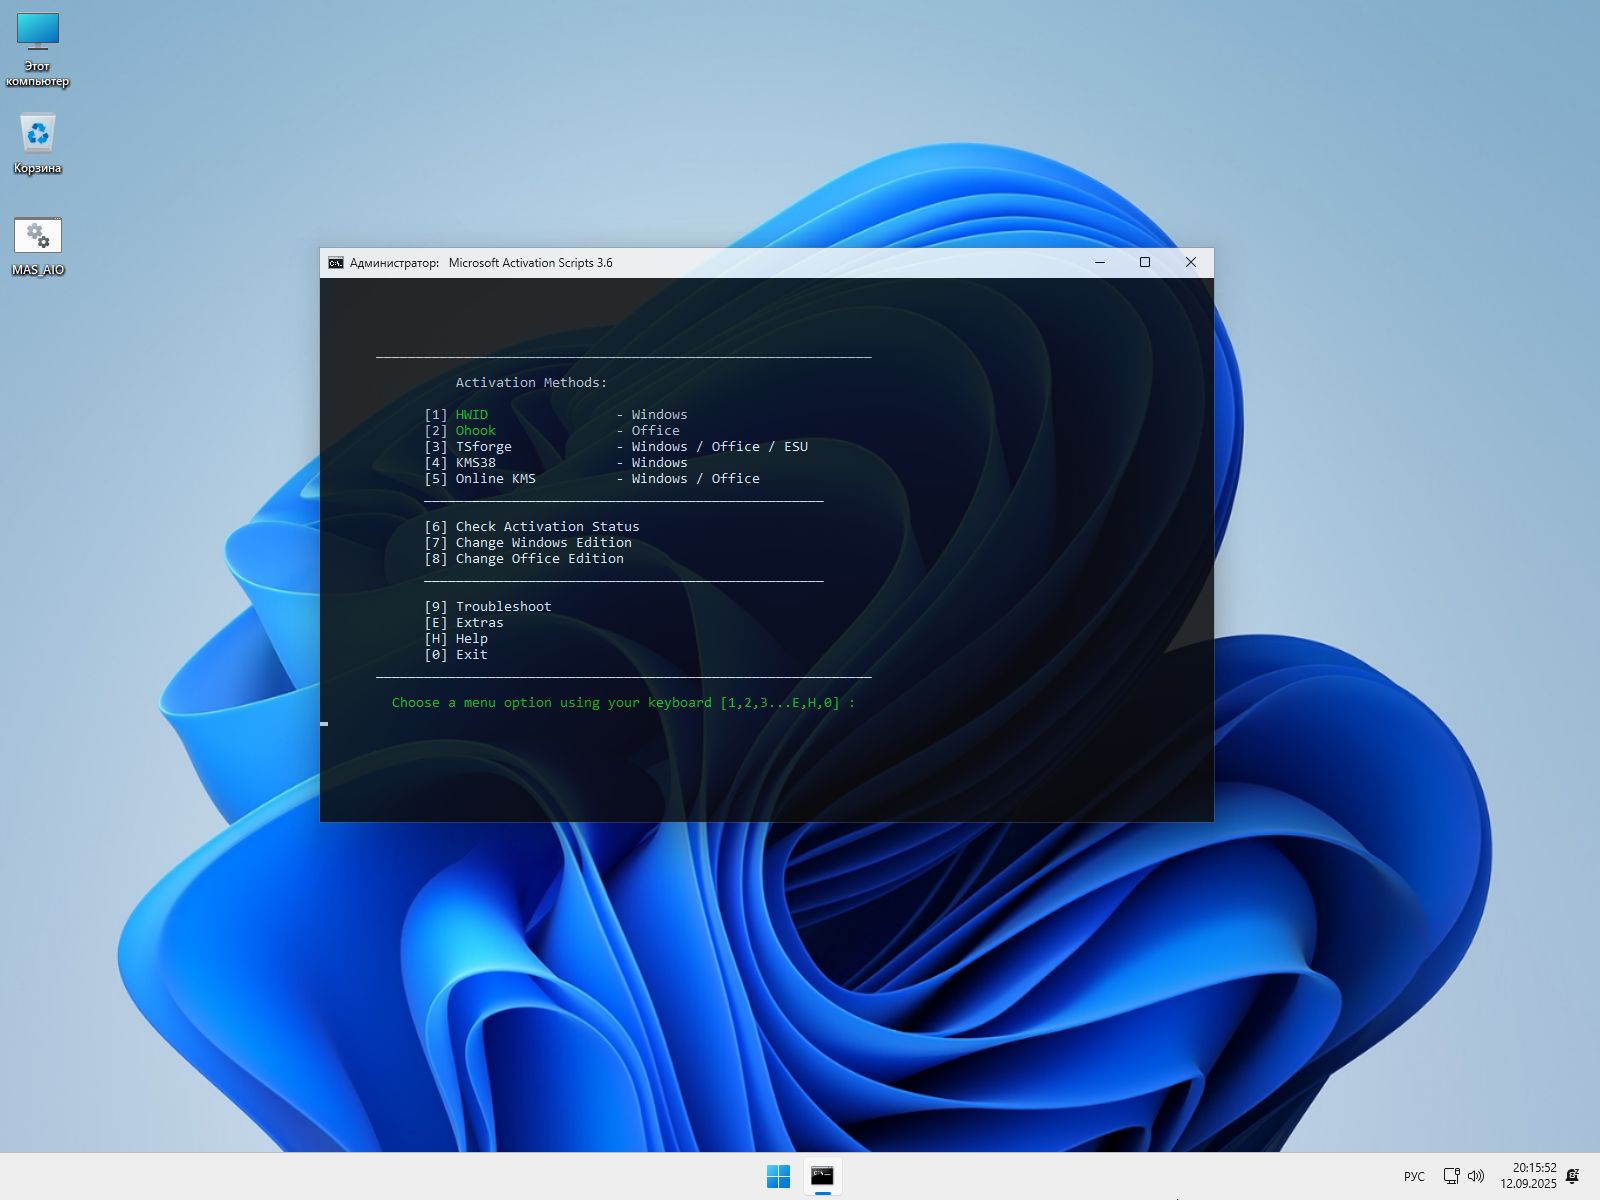The image size is (1600, 1200).
Task: Switch the РУС input language indicator
Action: coord(1414,1176)
